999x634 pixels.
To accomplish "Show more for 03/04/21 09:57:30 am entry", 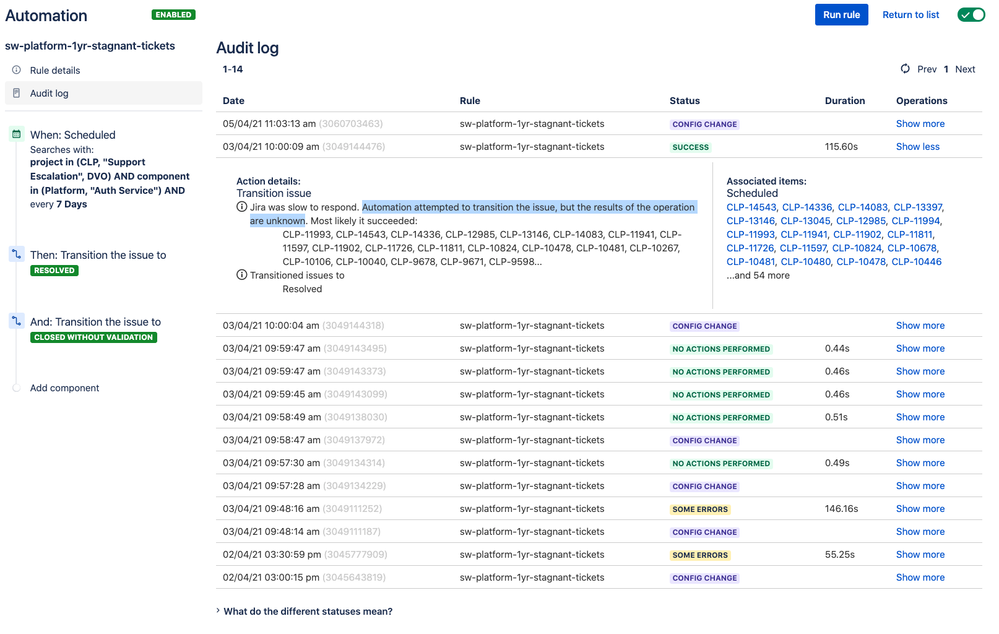I will [920, 463].
